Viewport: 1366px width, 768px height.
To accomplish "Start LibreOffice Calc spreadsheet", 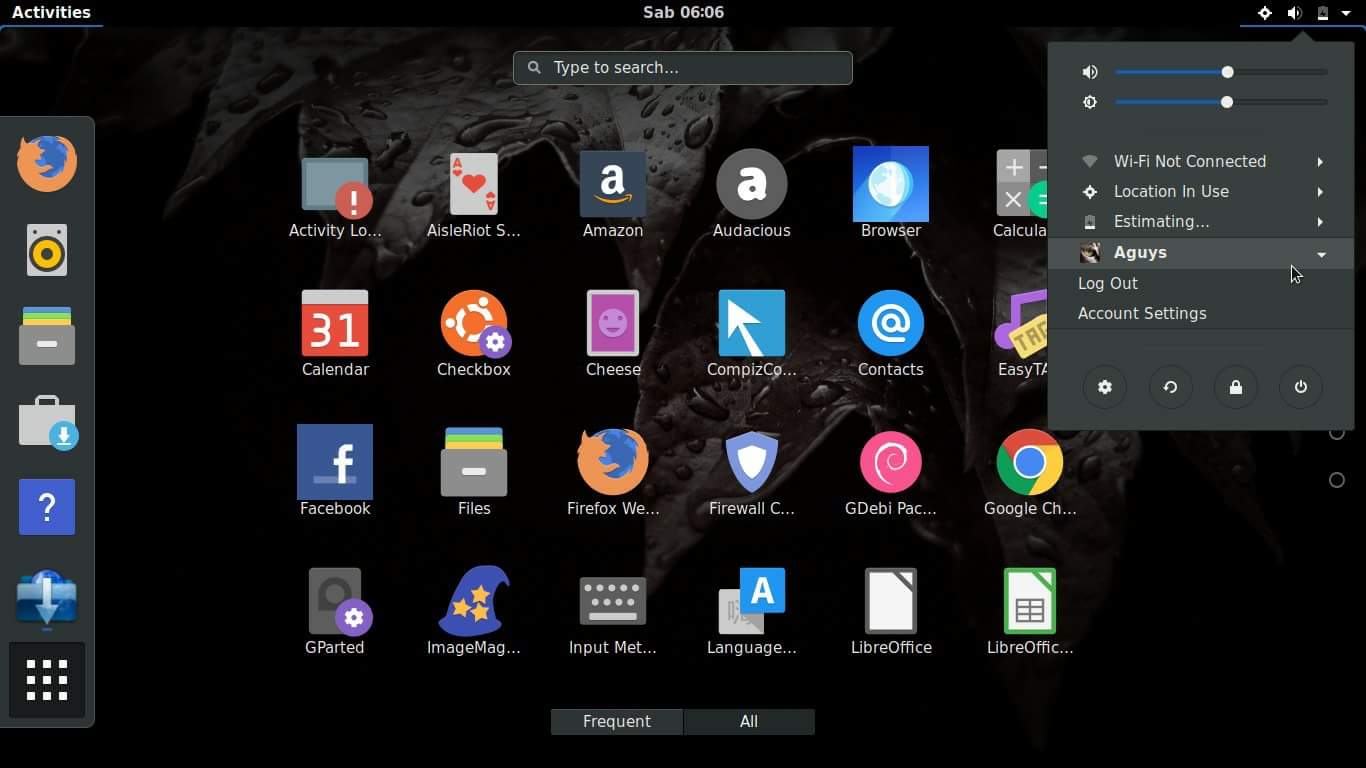I will 1030,600.
